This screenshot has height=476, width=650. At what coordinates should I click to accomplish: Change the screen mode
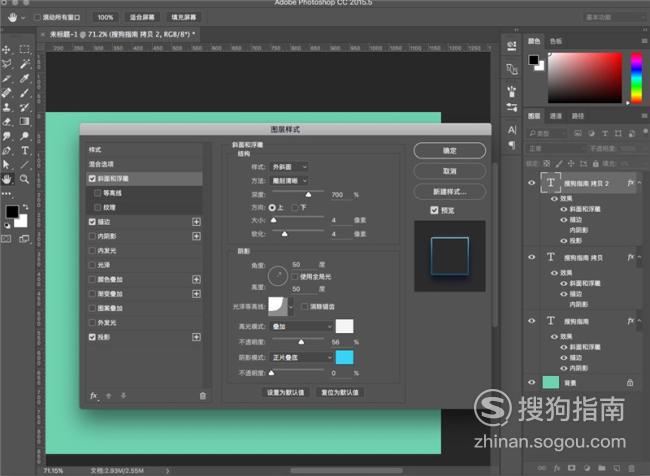point(24,239)
